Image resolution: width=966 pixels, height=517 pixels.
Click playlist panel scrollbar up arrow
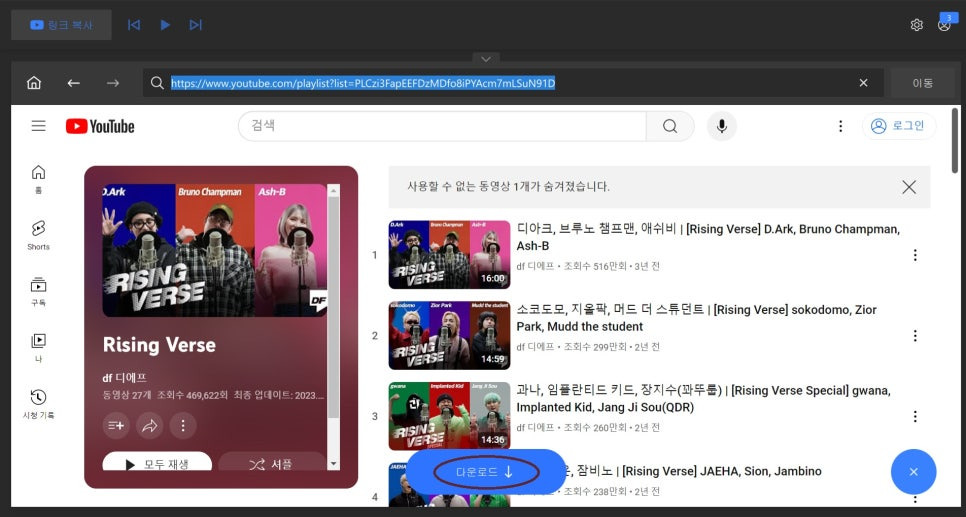333,190
